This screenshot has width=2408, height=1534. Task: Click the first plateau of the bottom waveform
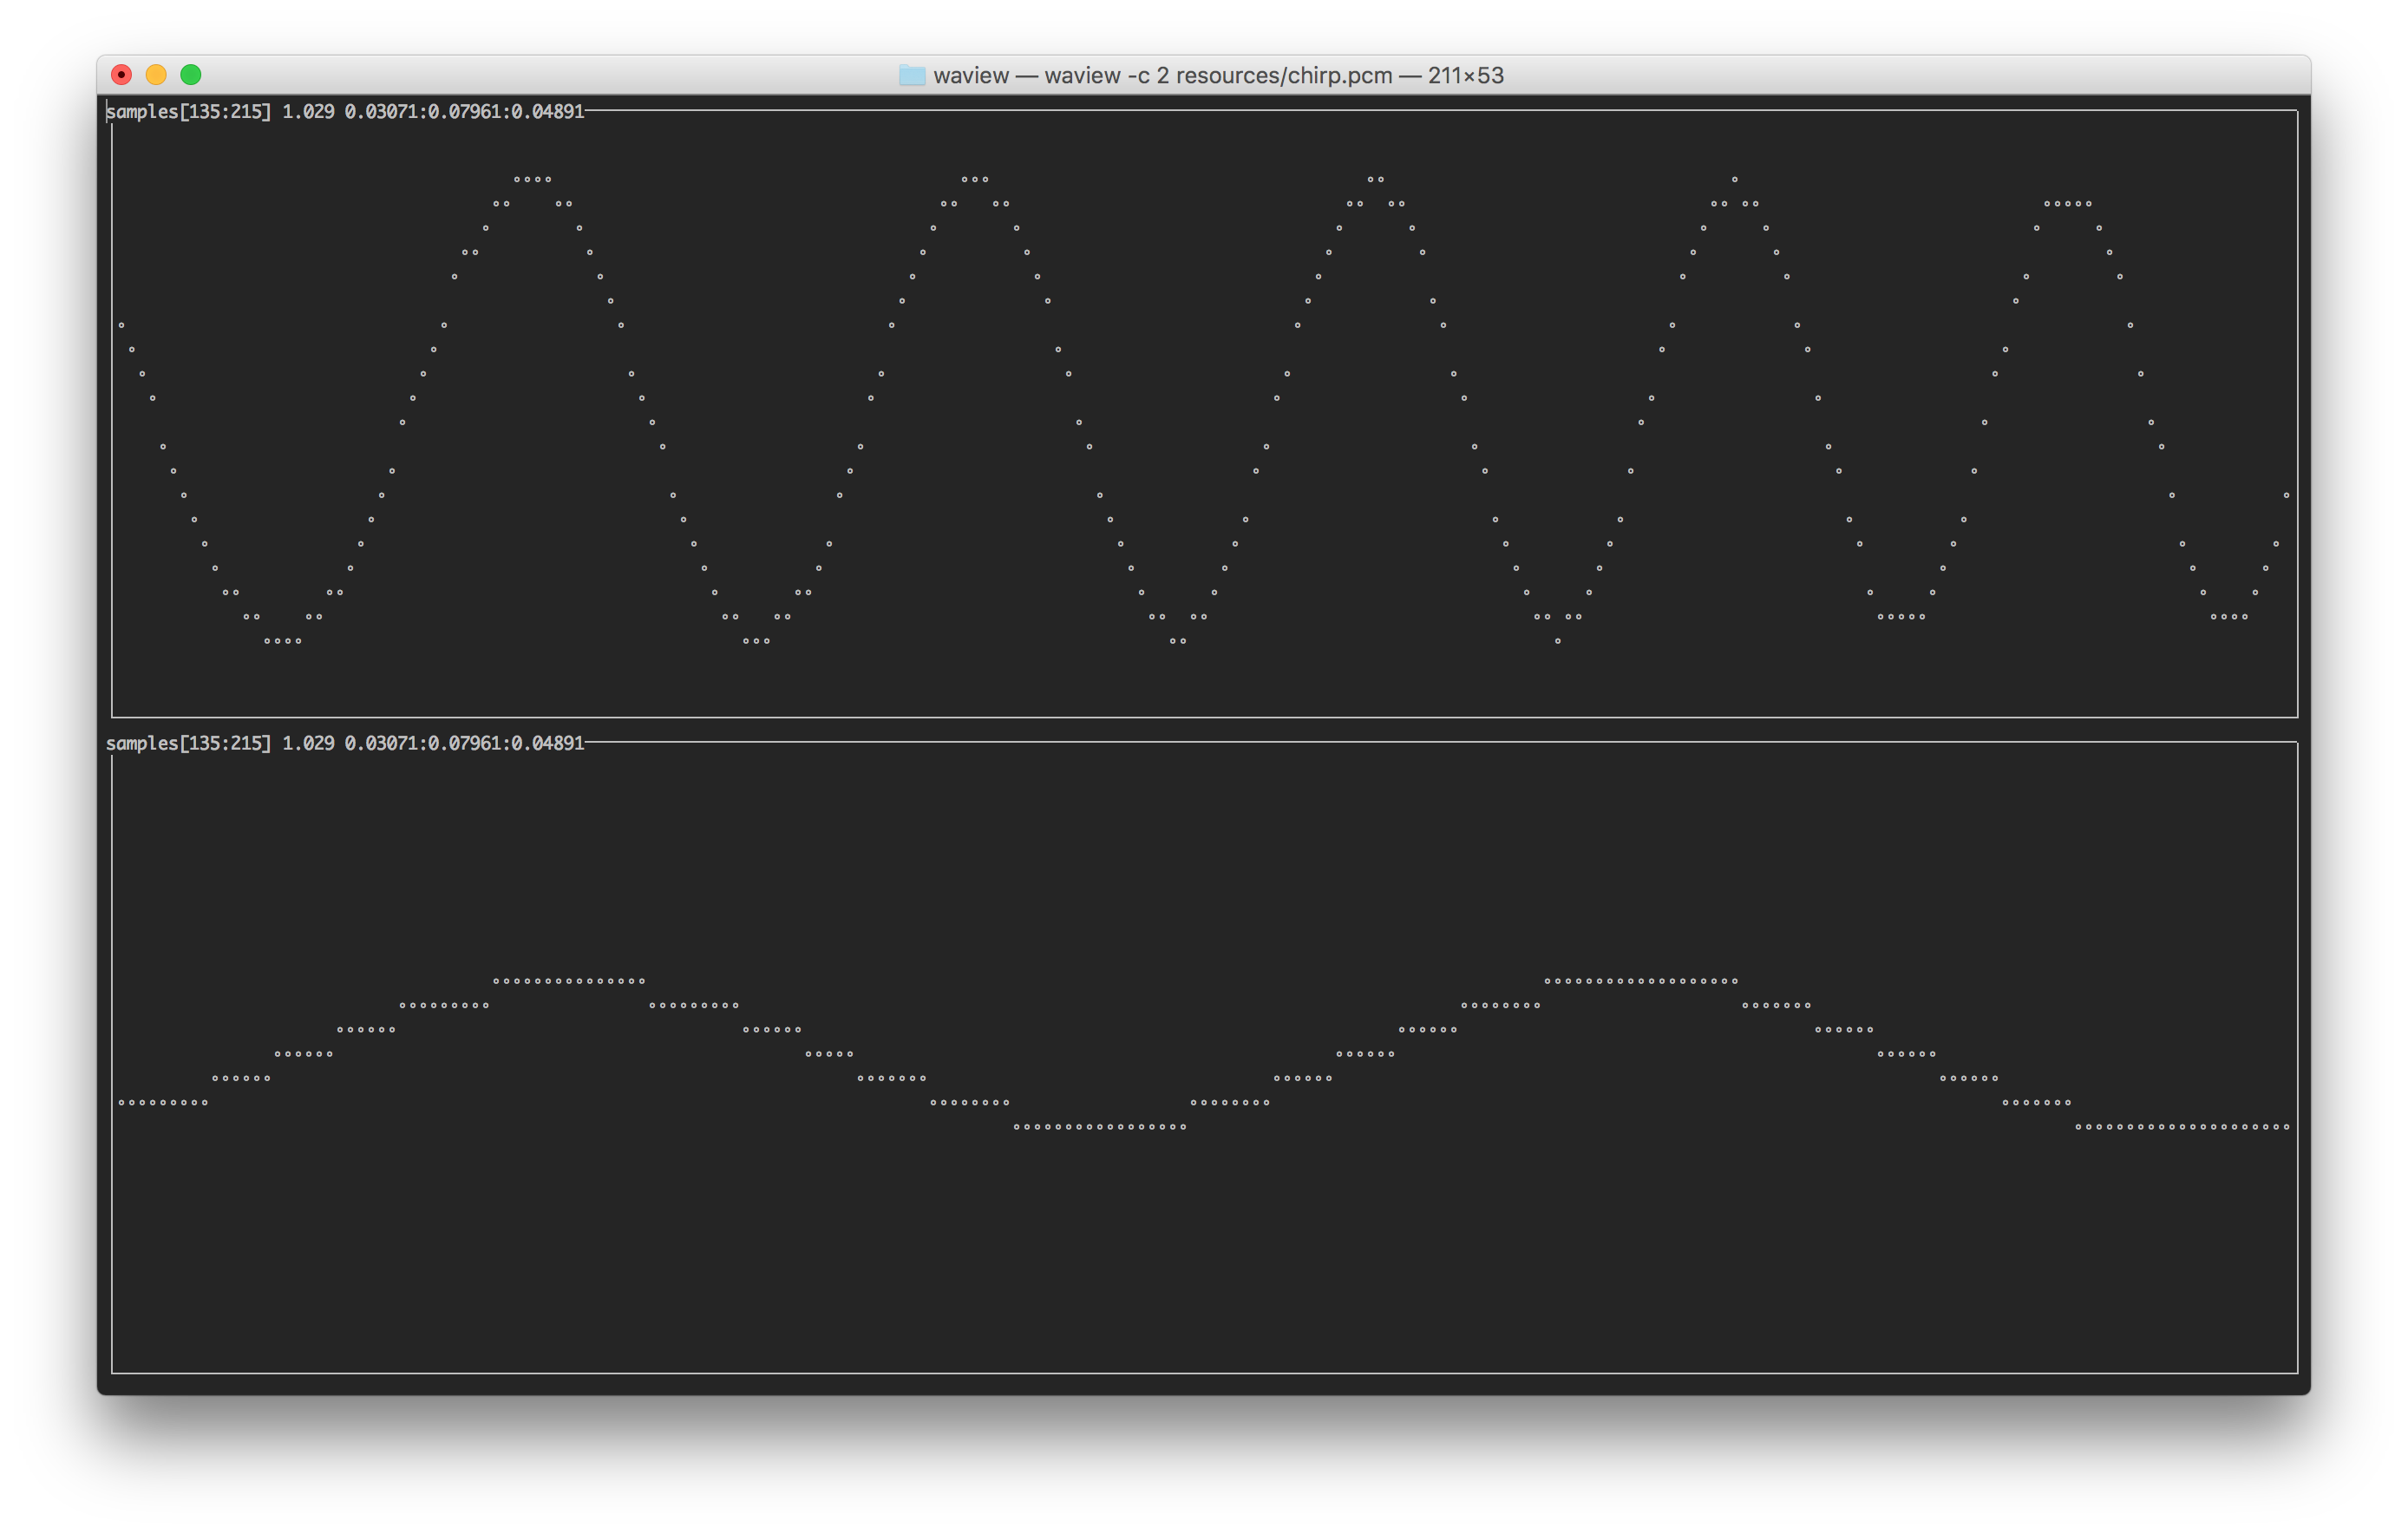(569, 981)
